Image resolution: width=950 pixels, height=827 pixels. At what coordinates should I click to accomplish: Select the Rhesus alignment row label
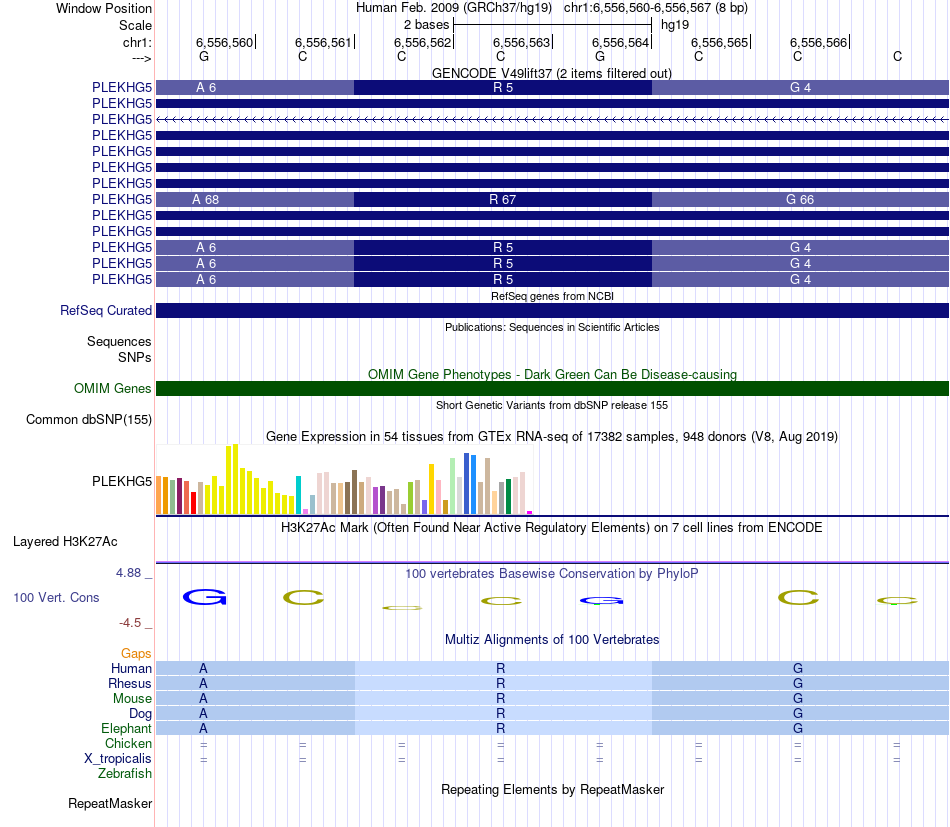point(130,683)
